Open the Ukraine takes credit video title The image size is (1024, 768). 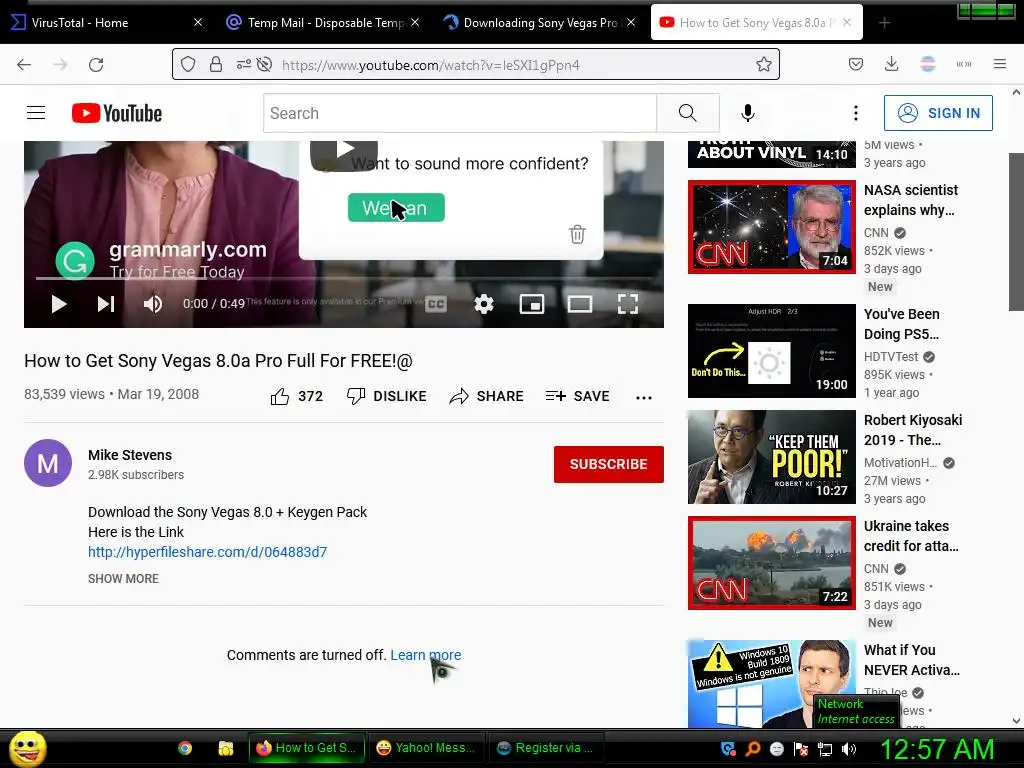click(911, 536)
